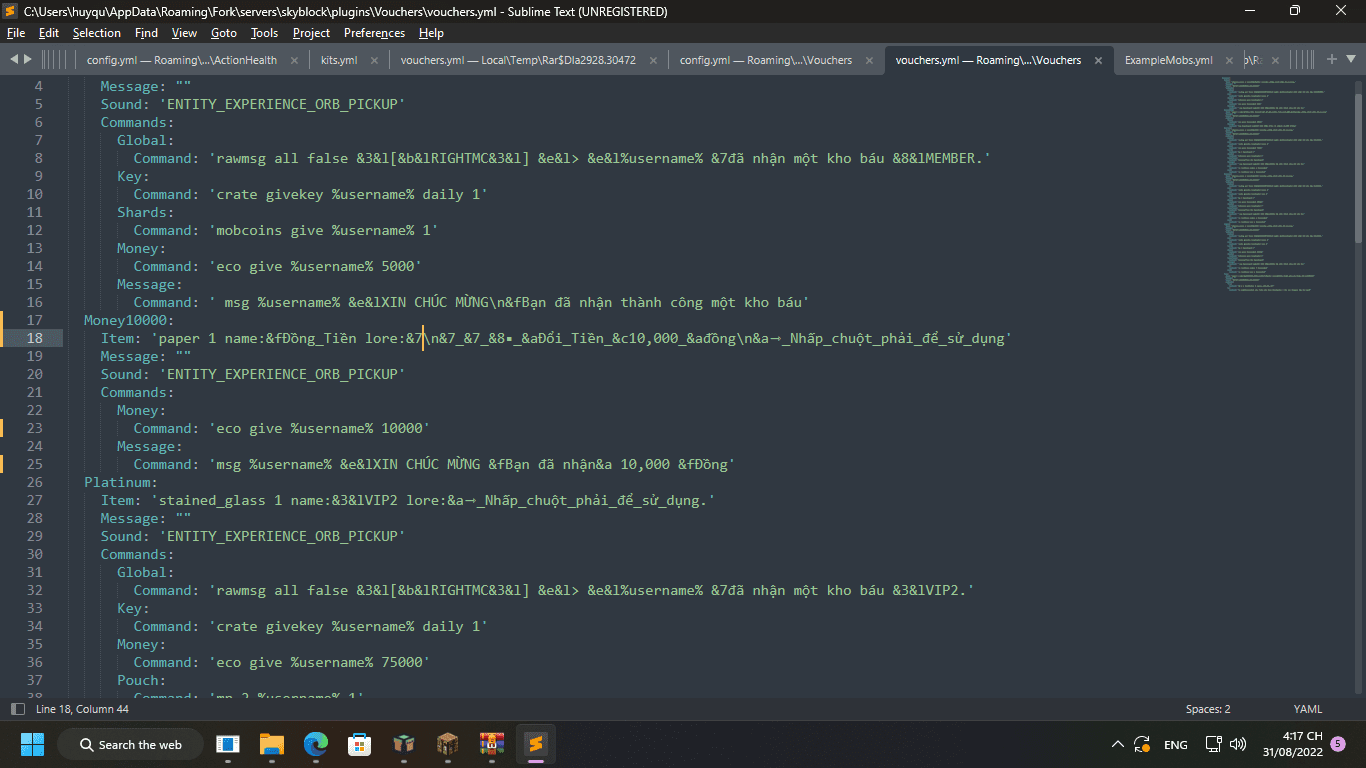
Task: Click the Line 18, Column 44 status text
Action: (x=82, y=709)
